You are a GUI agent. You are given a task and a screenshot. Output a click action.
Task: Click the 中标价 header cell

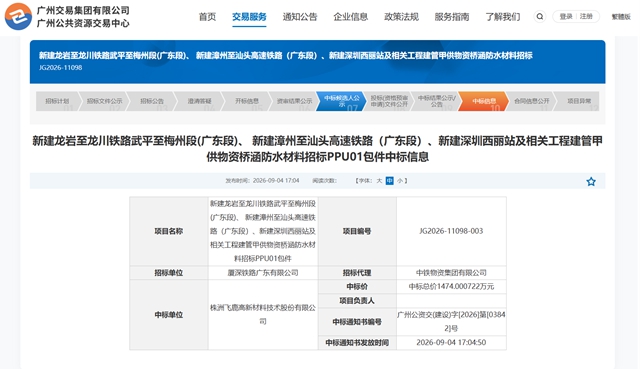click(357, 287)
